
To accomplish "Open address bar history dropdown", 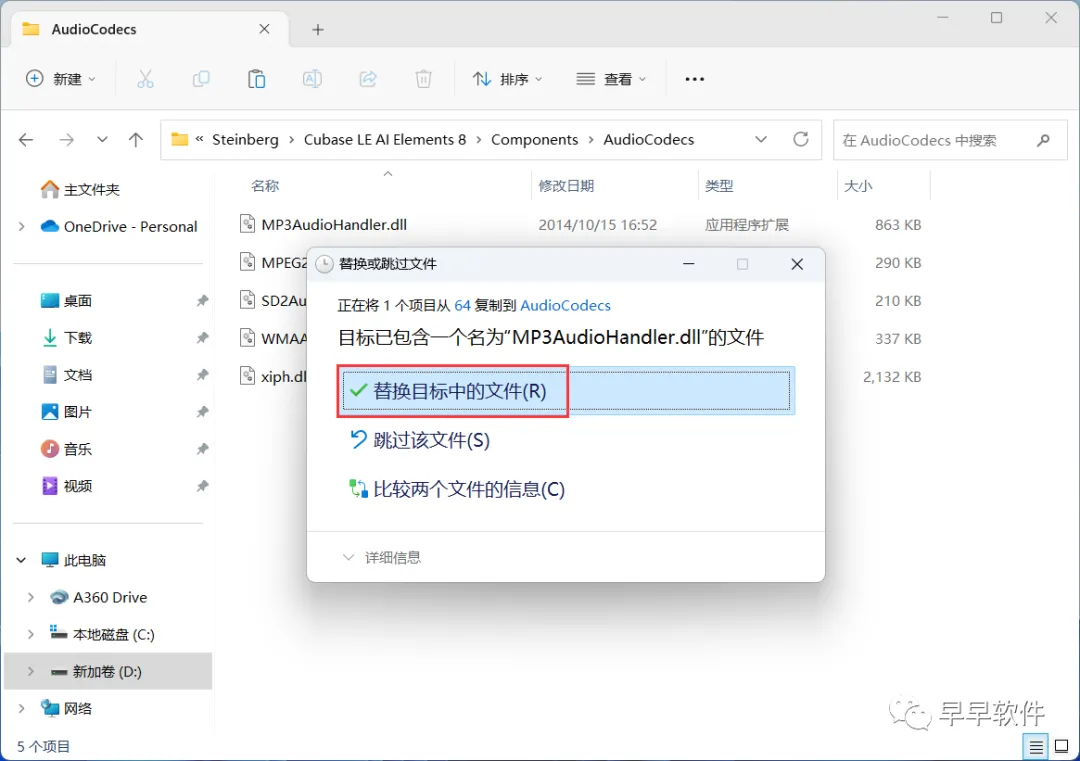I will [x=760, y=140].
